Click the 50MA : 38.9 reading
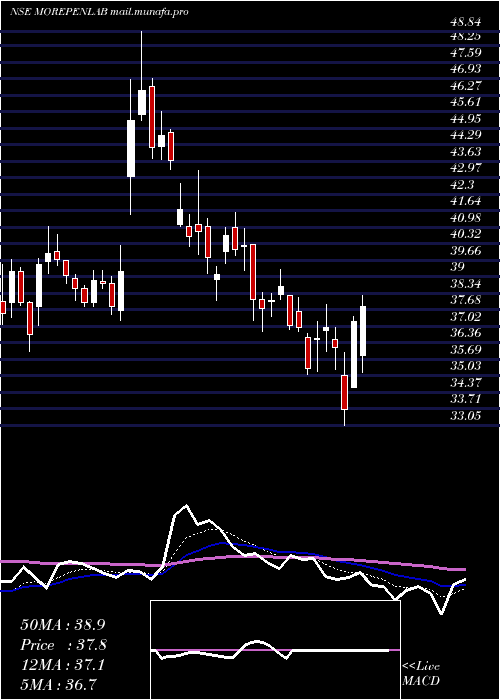Viewport: 500px width, 700px height. 63,625
